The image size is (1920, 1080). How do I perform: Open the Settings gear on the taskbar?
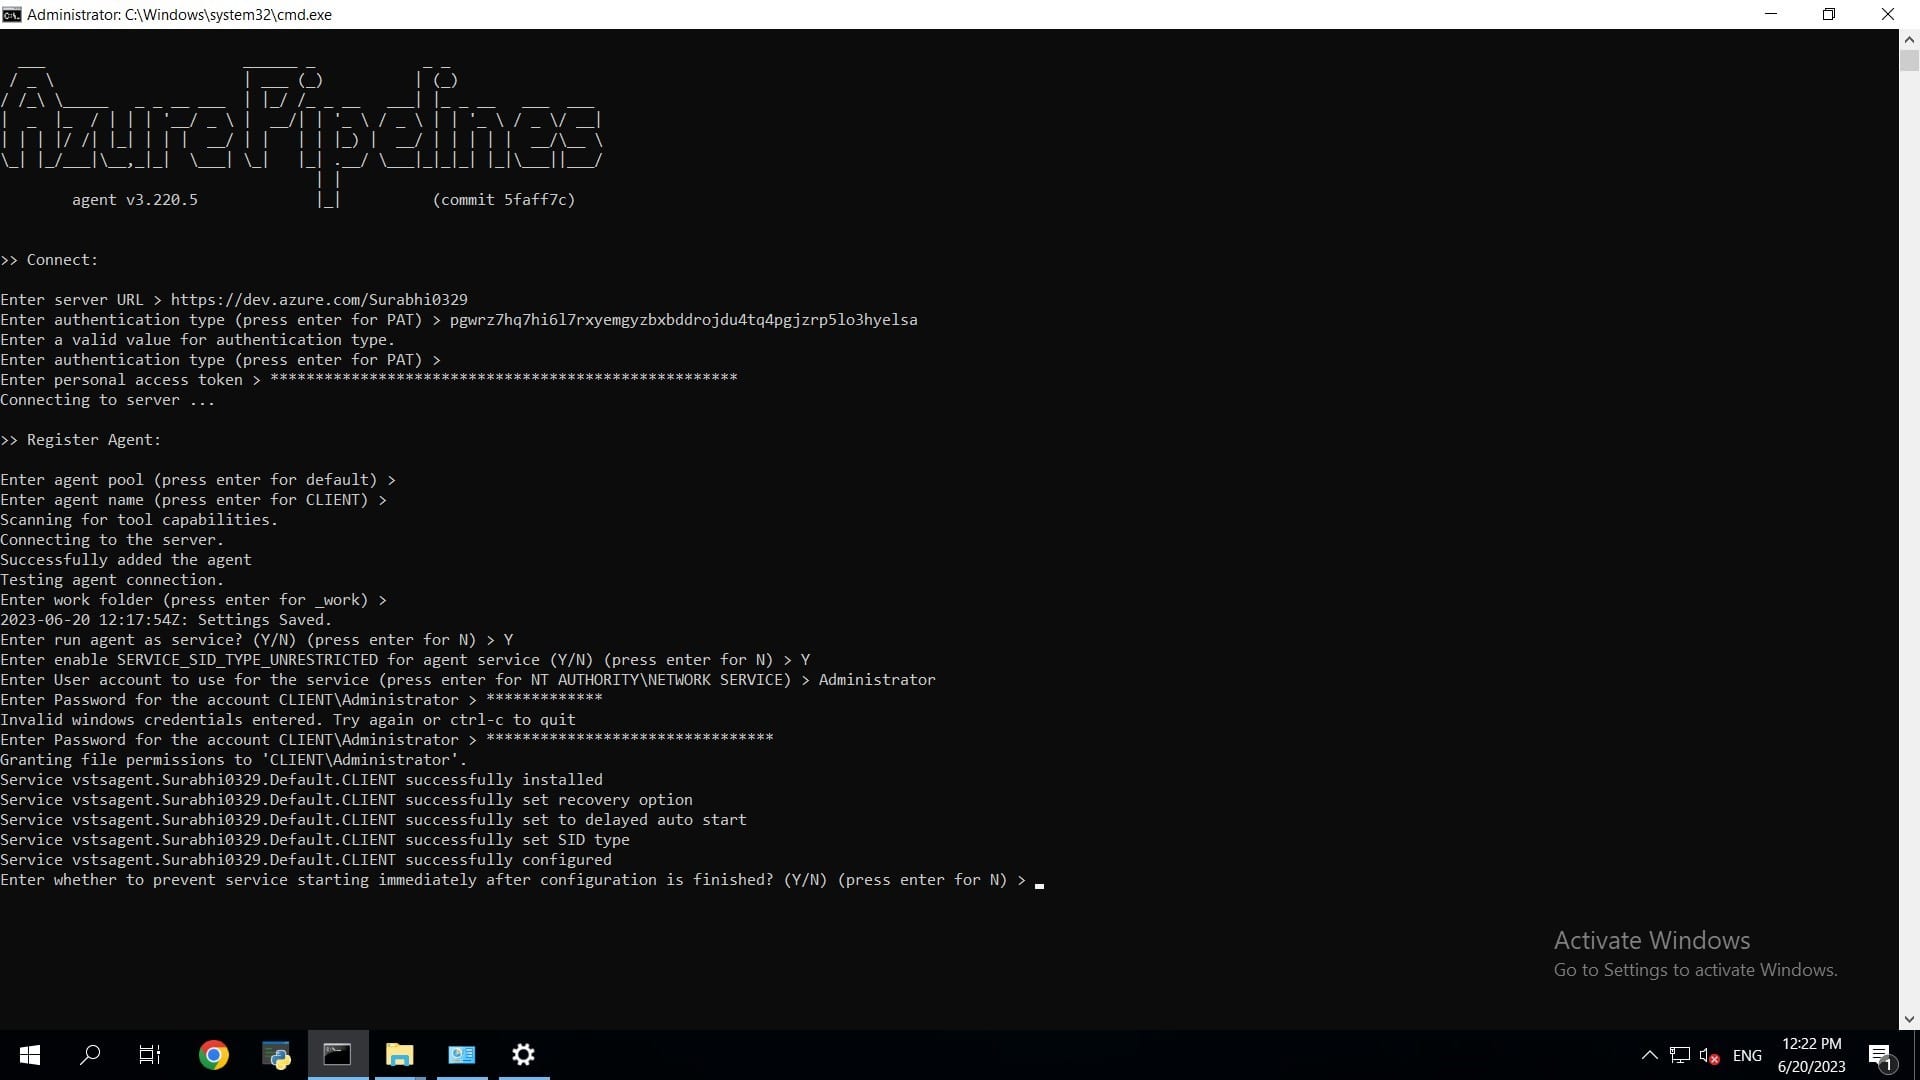(523, 1055)
